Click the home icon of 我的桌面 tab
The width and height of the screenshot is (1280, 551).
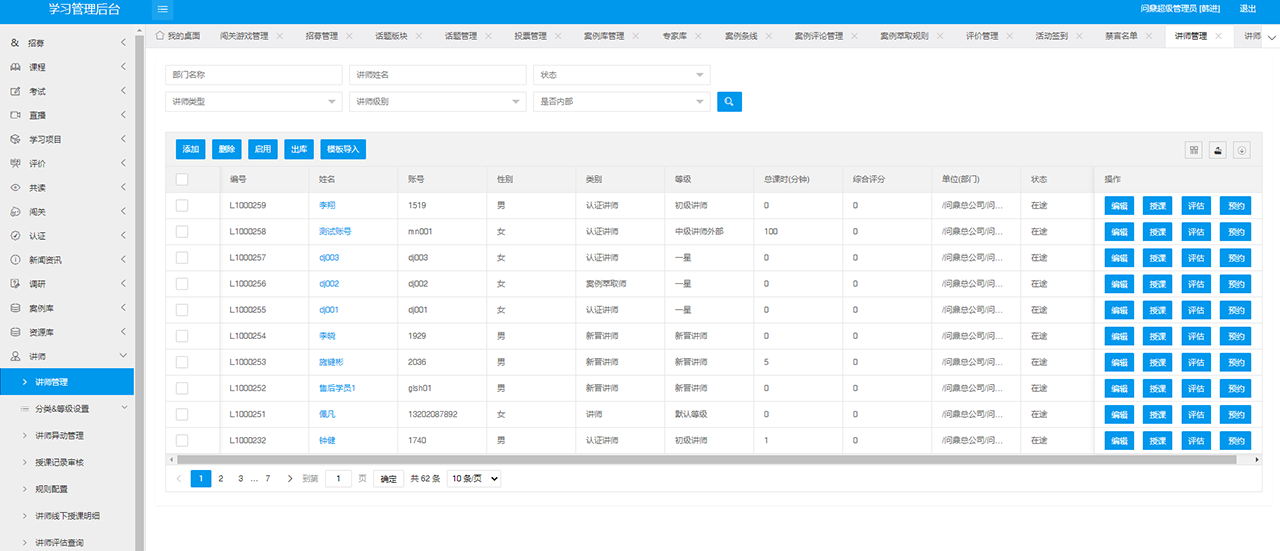point(160,35)
